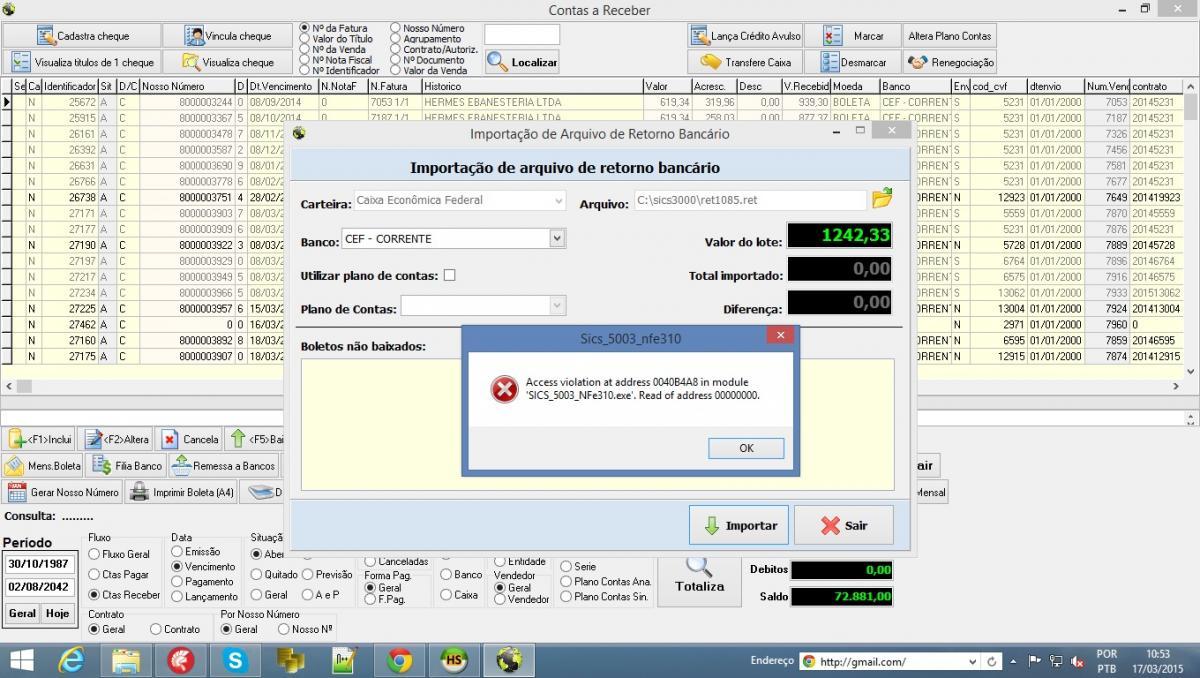Open the Banco dropdown showing CEF - CORRENTE
Image resolution: width=1200 pixels, height=678 pixels.
click(x=557, y=239)
